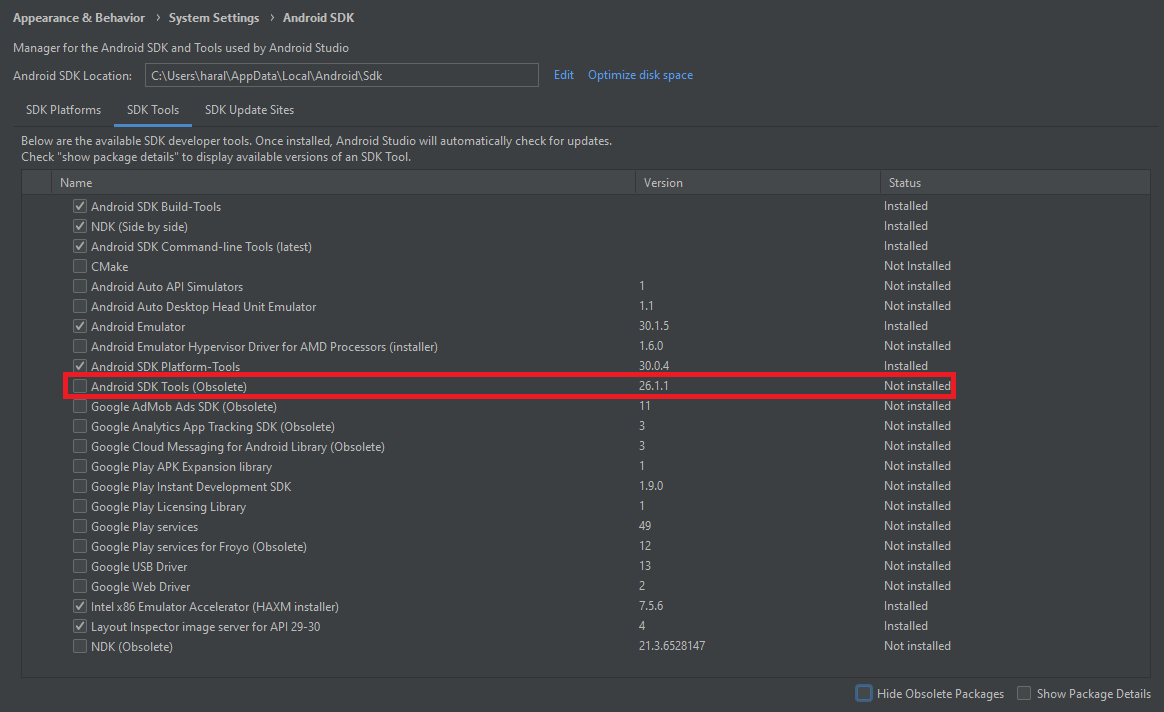
Task: Uncheck the Android Emulator checkbox
Action: 80,327
